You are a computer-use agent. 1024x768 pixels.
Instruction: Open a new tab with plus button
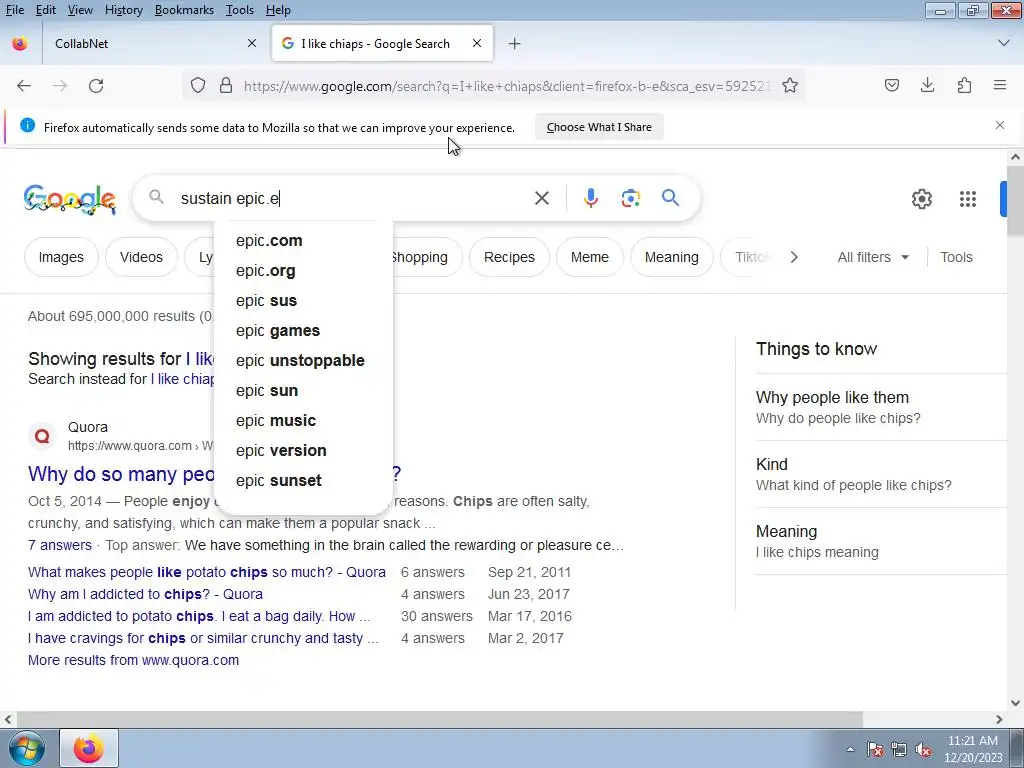tap(515, 44)
